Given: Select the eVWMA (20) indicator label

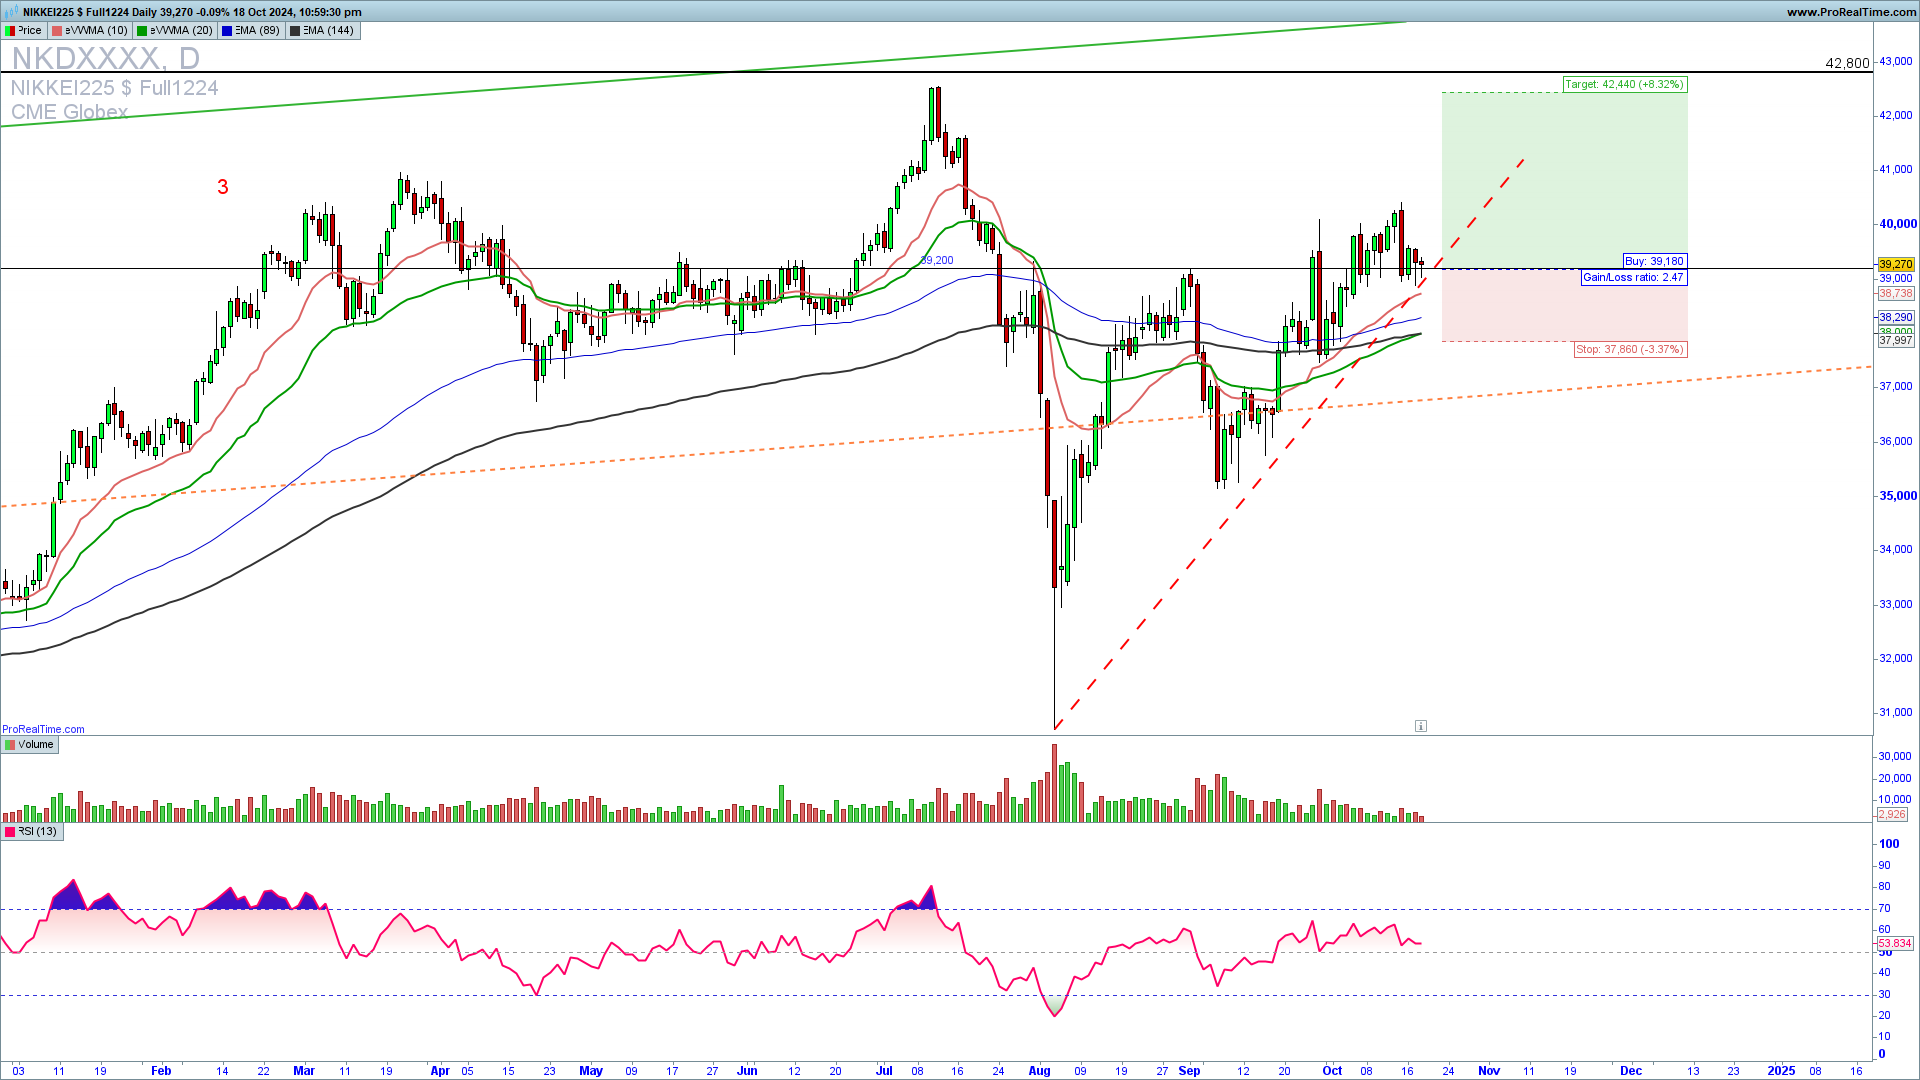Looking at the screenshot, I should point(175,31).
